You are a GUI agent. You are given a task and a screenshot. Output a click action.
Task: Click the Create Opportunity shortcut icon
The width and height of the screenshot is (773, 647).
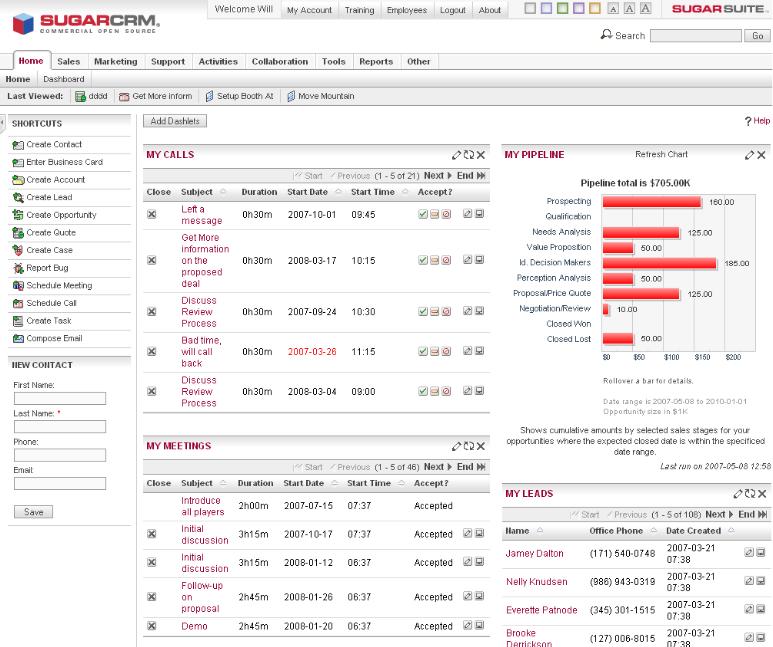tap(18, 215)
